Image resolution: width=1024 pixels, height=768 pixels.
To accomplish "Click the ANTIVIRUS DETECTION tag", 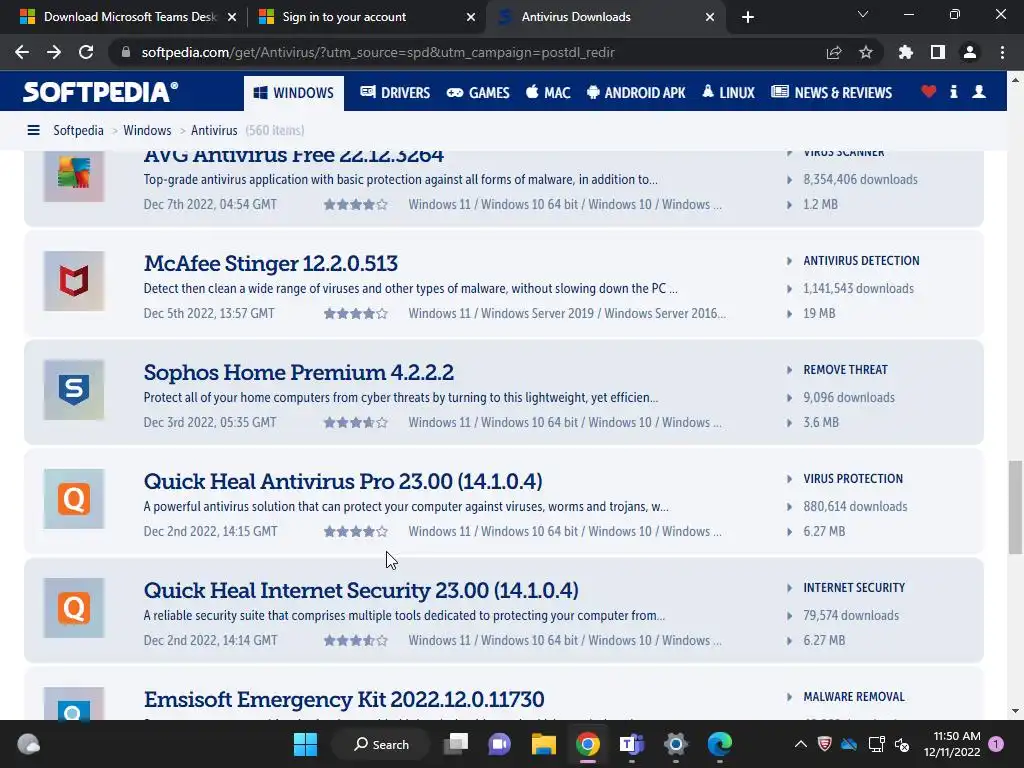I will tap(861, 261).
